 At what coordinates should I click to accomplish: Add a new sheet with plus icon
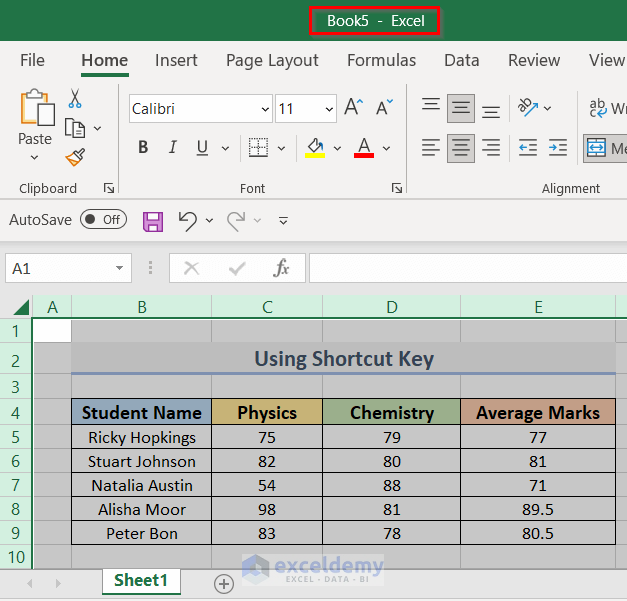[x=224, y=583]
